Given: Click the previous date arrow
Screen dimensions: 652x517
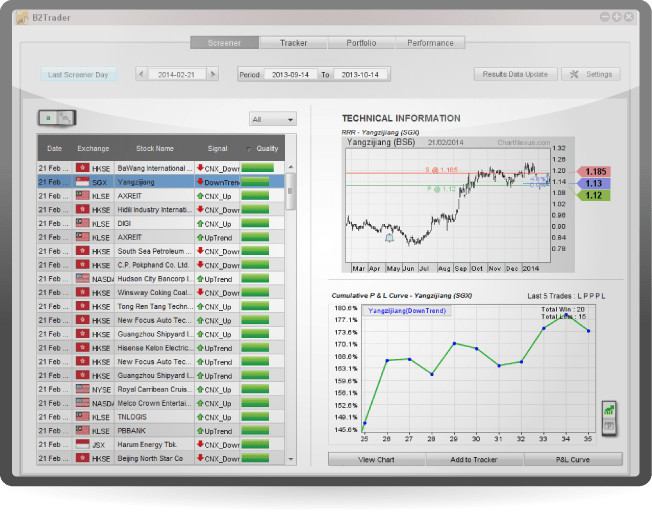Looking at the screenshot, I should click(x=141, y=75).
